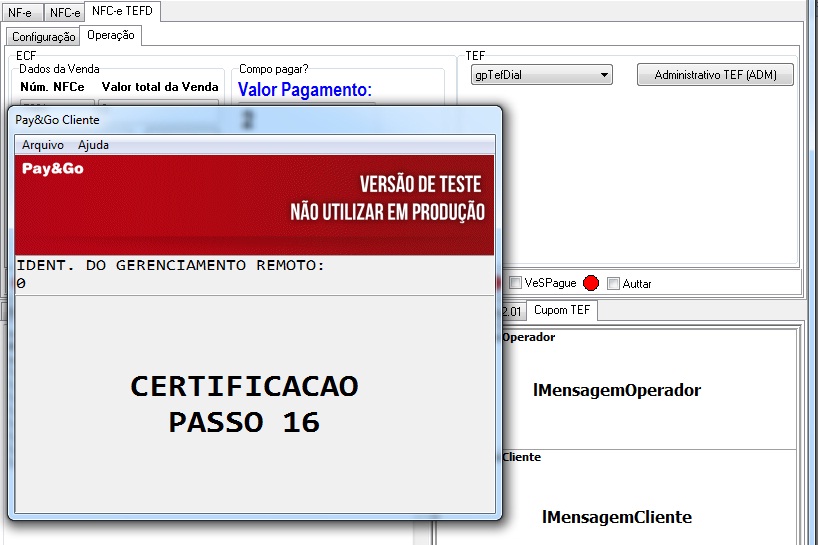This screenshot has width=818, height=545.
Task: Click the CERTIFICACAO PASSO 16 message
Action: tap(244, 404)
